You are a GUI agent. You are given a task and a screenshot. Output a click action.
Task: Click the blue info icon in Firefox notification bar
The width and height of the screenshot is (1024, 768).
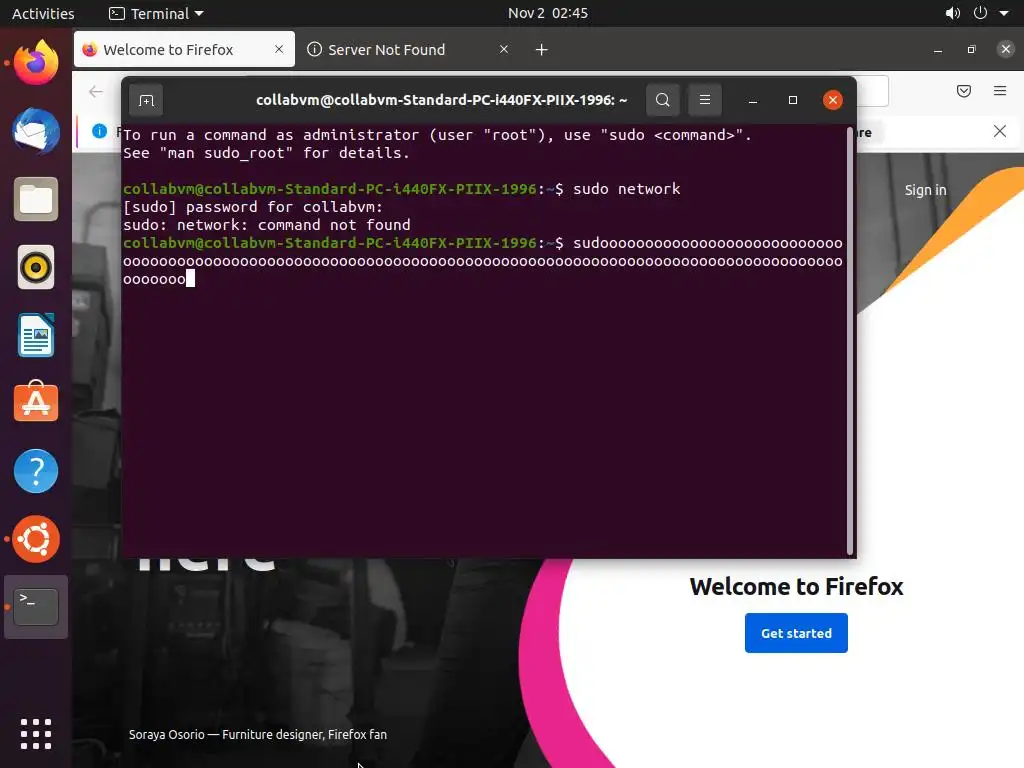99,131
